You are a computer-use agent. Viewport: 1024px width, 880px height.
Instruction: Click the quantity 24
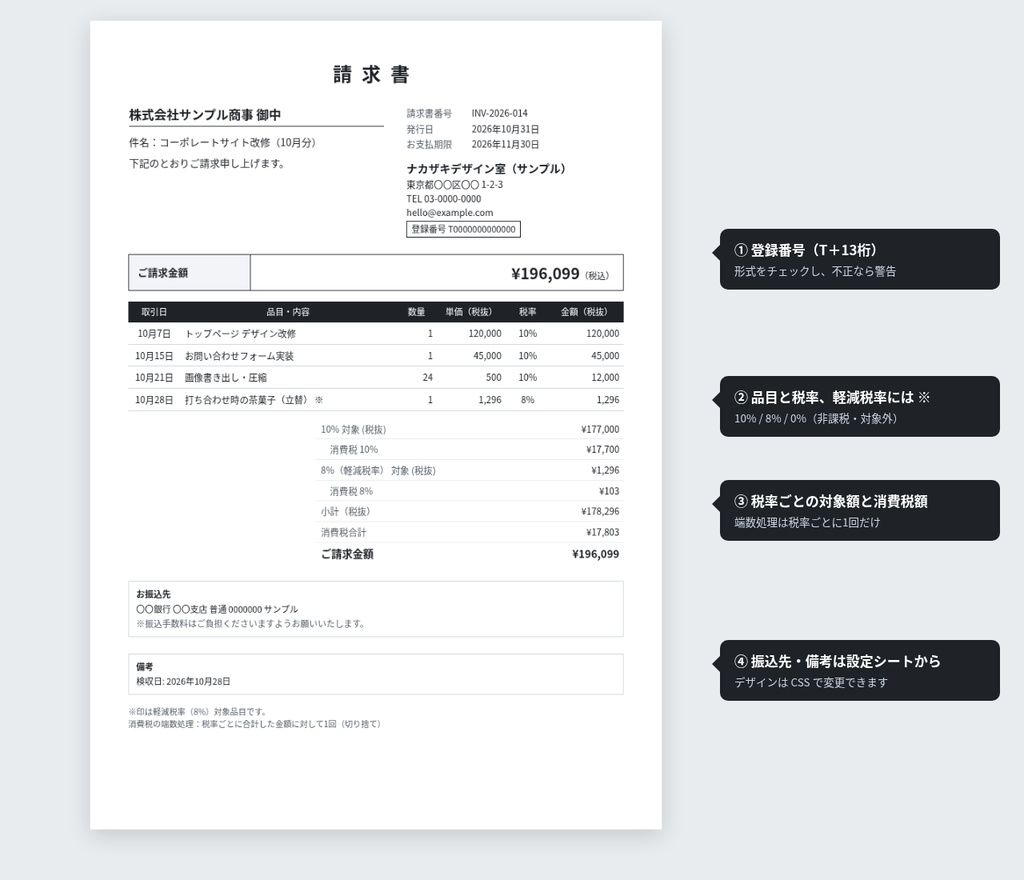[428, 377]
